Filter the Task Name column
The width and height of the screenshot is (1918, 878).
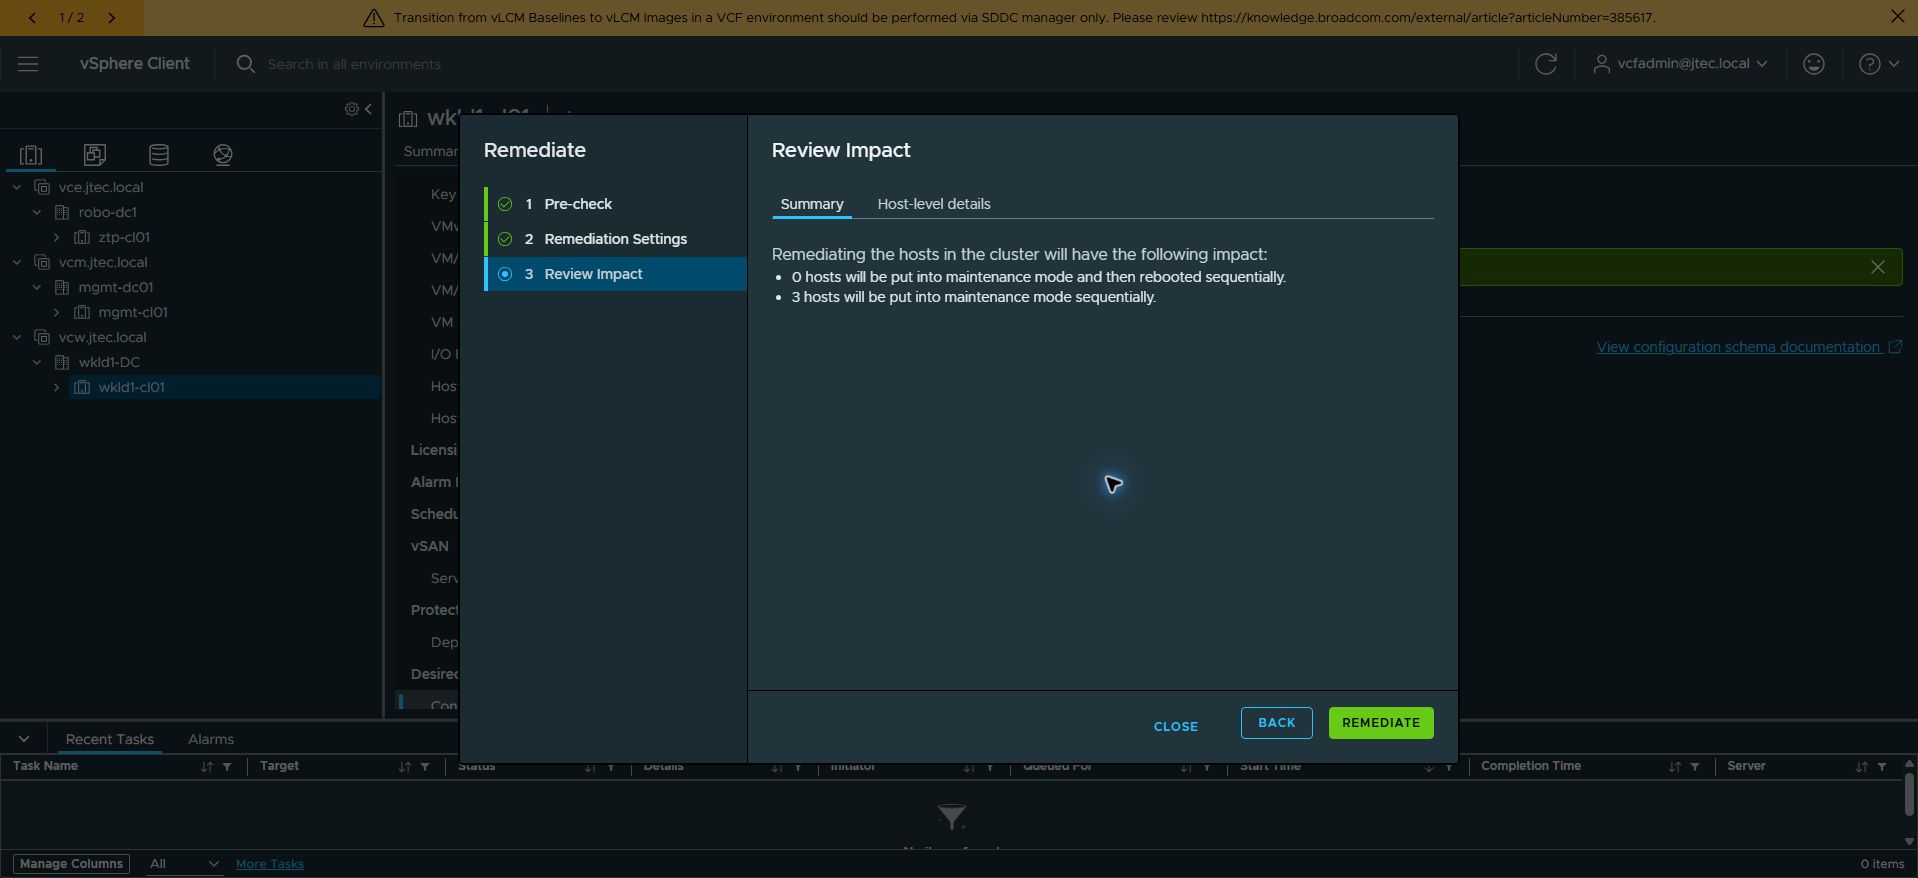tap(227, 767)
